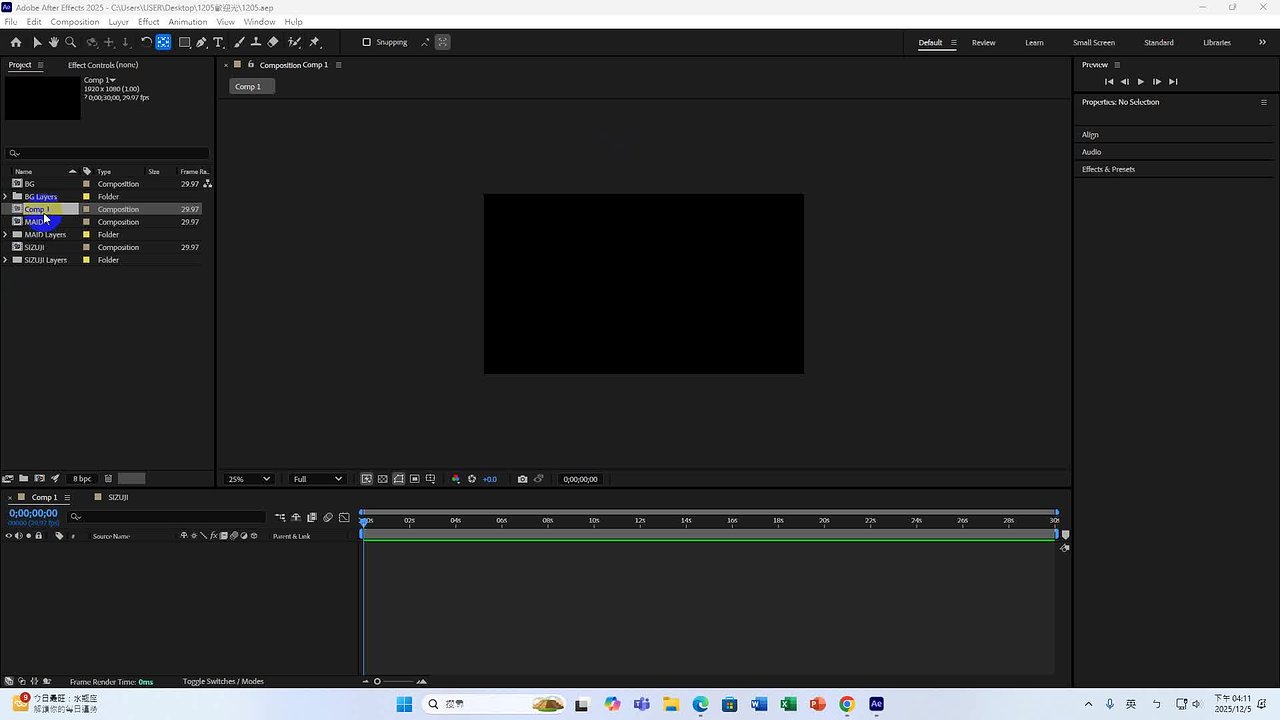Open the 25% magnification dropdown
Image resolution: width=1280 pixels, height=720 pixels.
pos(249,479)
